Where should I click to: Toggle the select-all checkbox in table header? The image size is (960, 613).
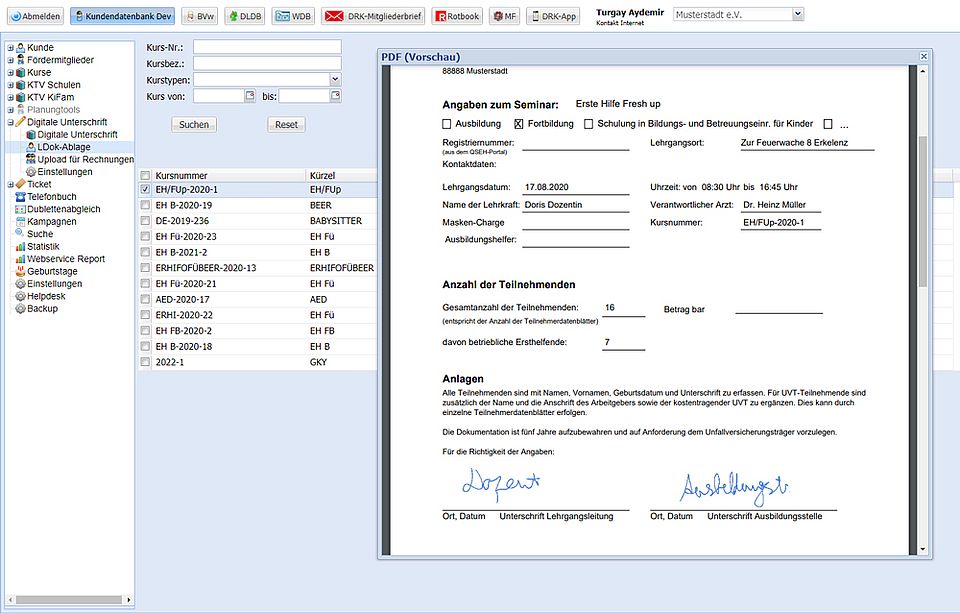tap(145, 175)
